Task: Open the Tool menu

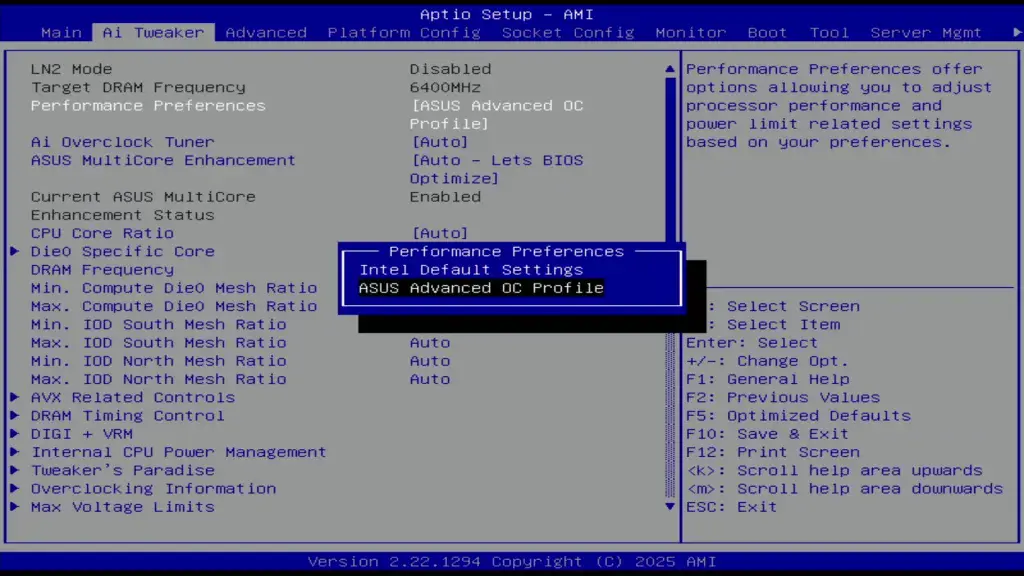Action: pyautogui.click(x=829, y=32)
